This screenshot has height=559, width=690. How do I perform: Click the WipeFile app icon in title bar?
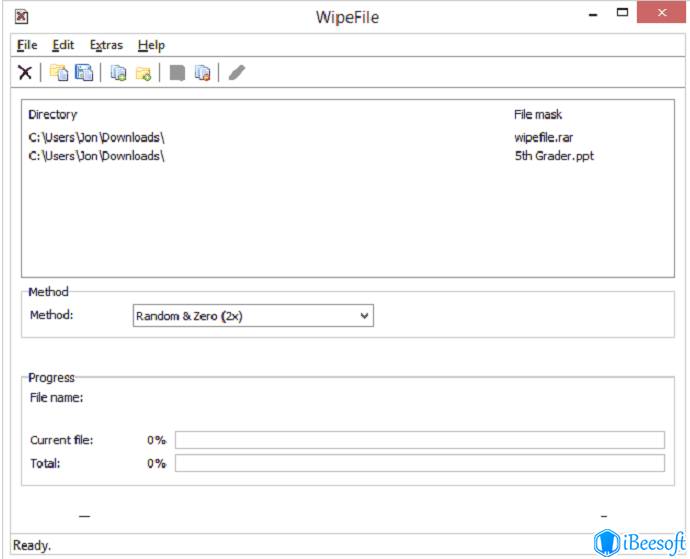click(22, 17)
